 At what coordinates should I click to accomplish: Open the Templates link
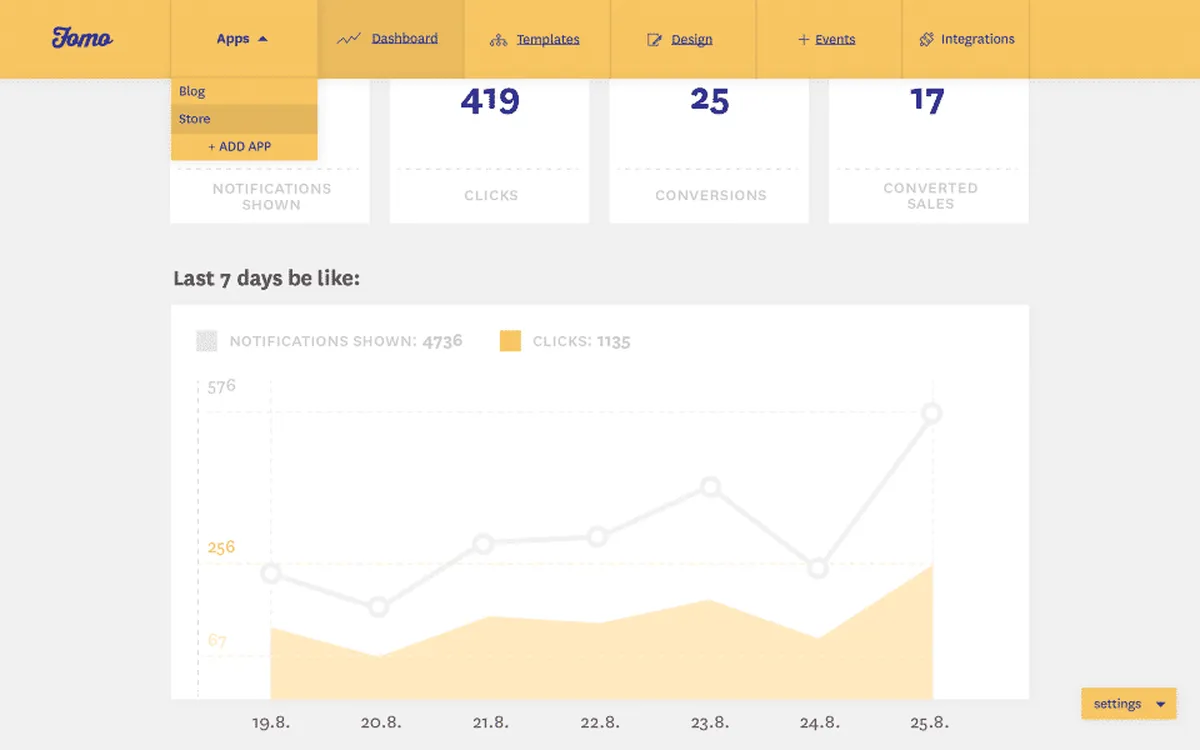(548, 39)
